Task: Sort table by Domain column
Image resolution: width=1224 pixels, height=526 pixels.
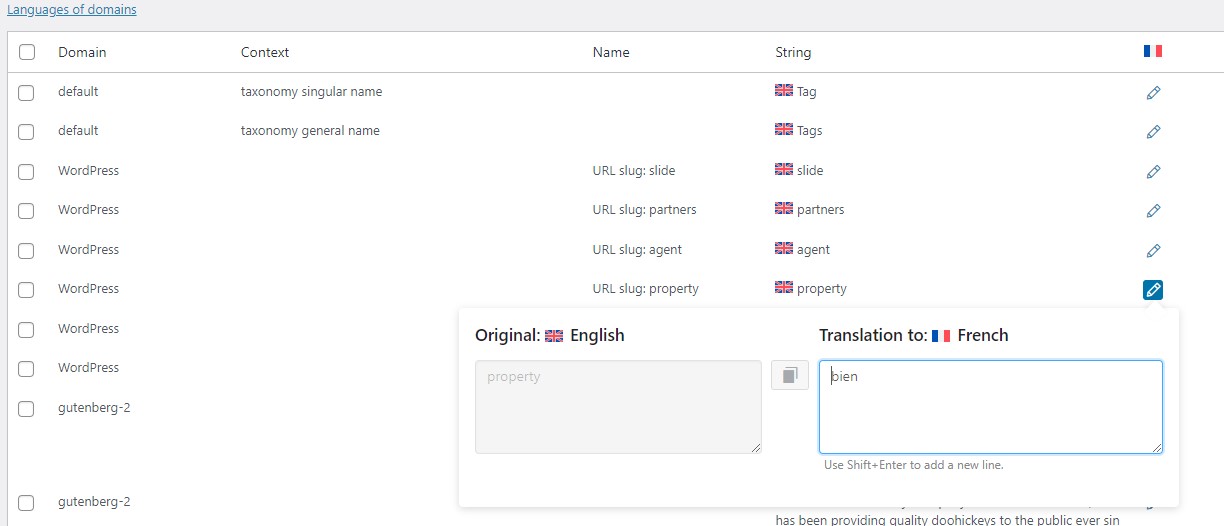Action: [82, 52]
